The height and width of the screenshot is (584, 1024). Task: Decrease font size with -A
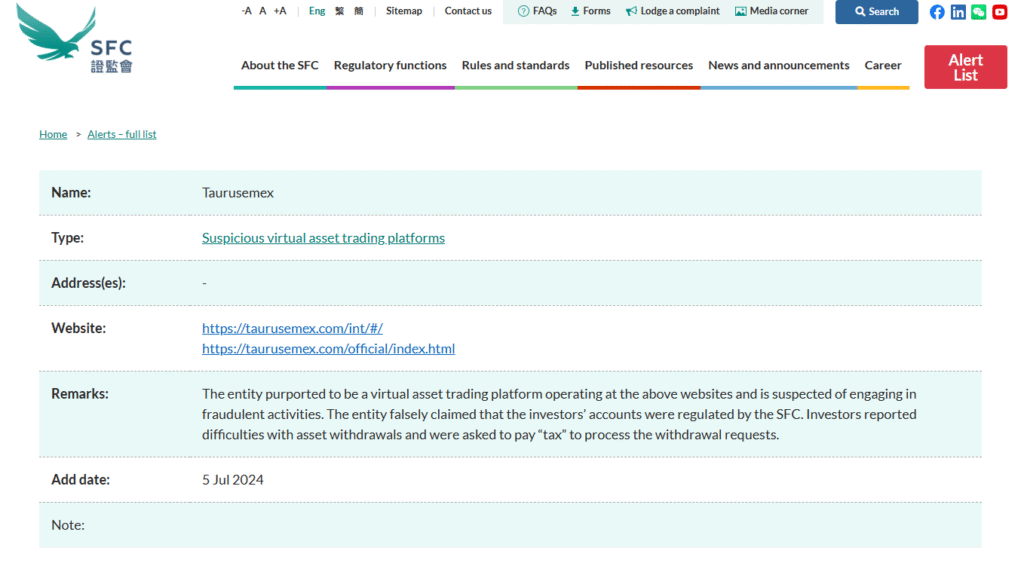(246, 10)
